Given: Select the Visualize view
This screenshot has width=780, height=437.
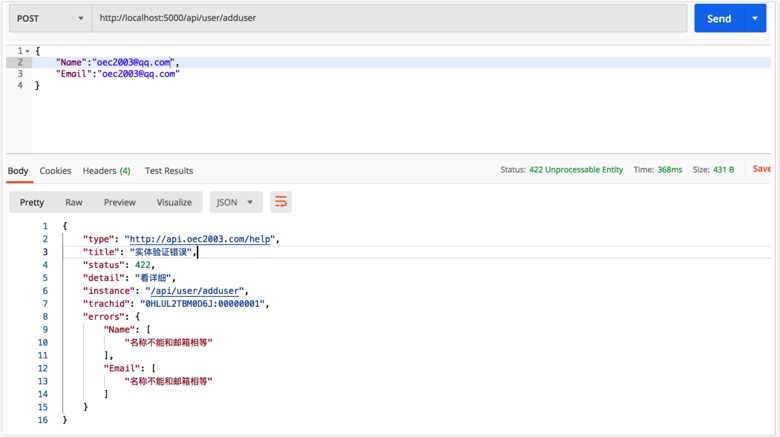Looking at the screenshot, I should pos(174,202).
